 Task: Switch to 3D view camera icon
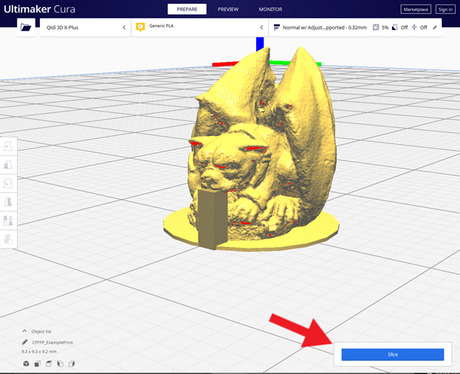pyautogui.click(x=26, y=364)
